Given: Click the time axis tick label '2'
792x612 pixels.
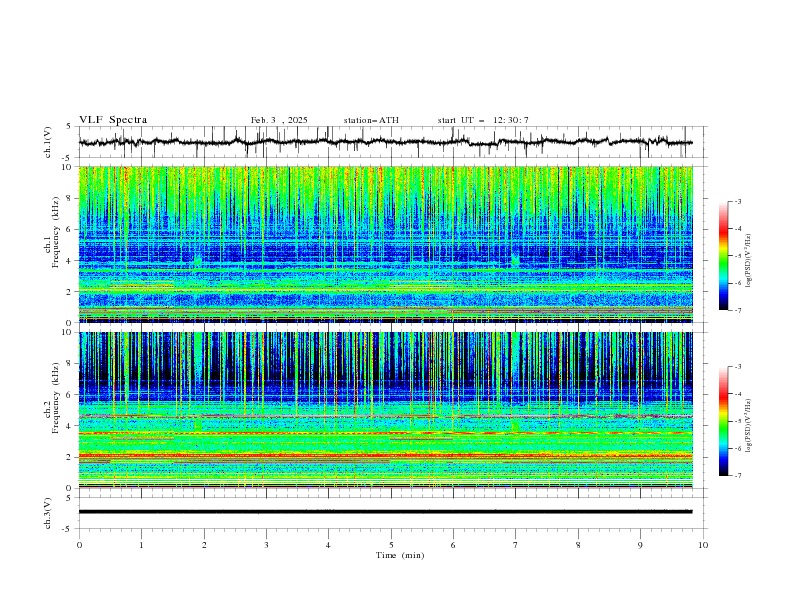Looking at the screenshot, I should (204, 545).
